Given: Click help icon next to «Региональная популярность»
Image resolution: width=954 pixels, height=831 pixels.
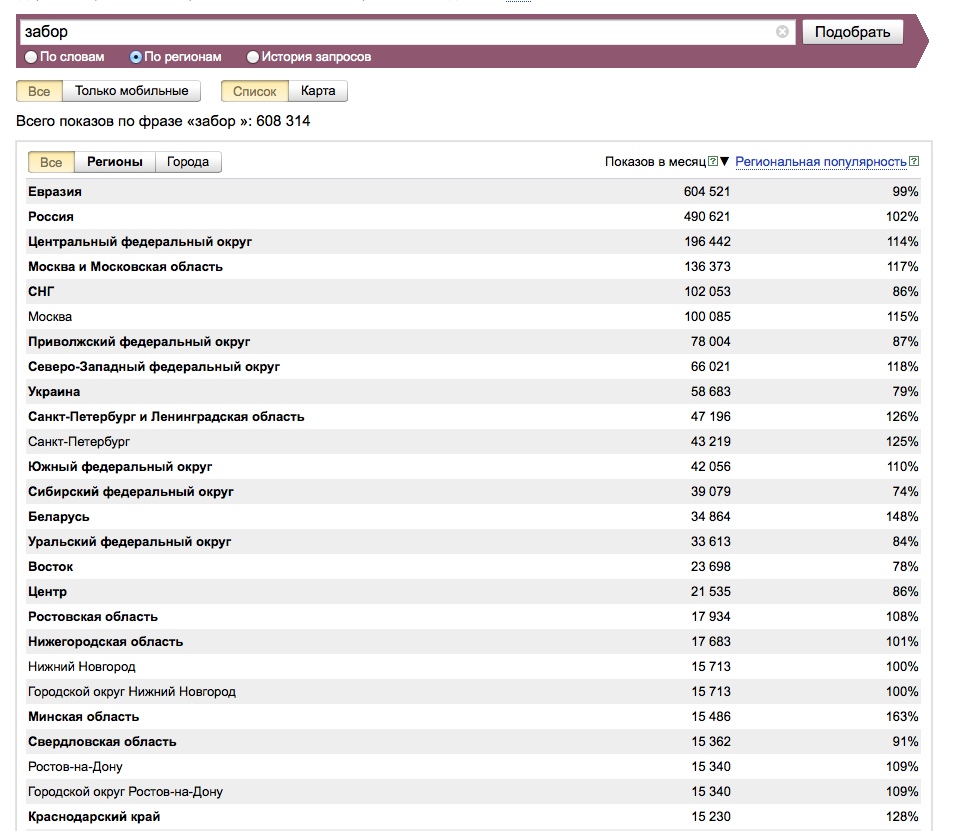Looking at the screenshot, I should pos(914,162).
